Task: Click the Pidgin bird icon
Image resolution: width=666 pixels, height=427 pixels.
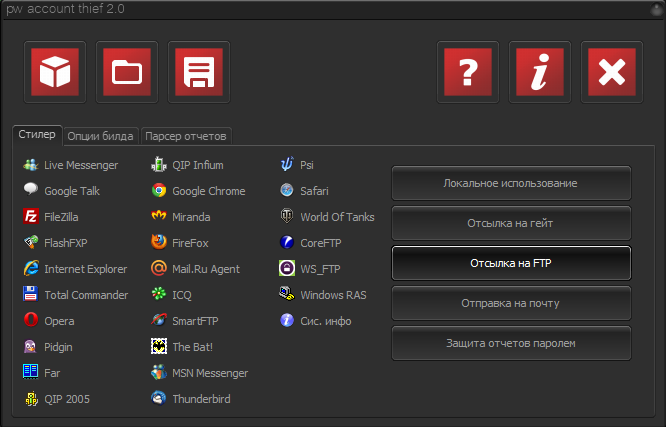Action: (31, 346)
